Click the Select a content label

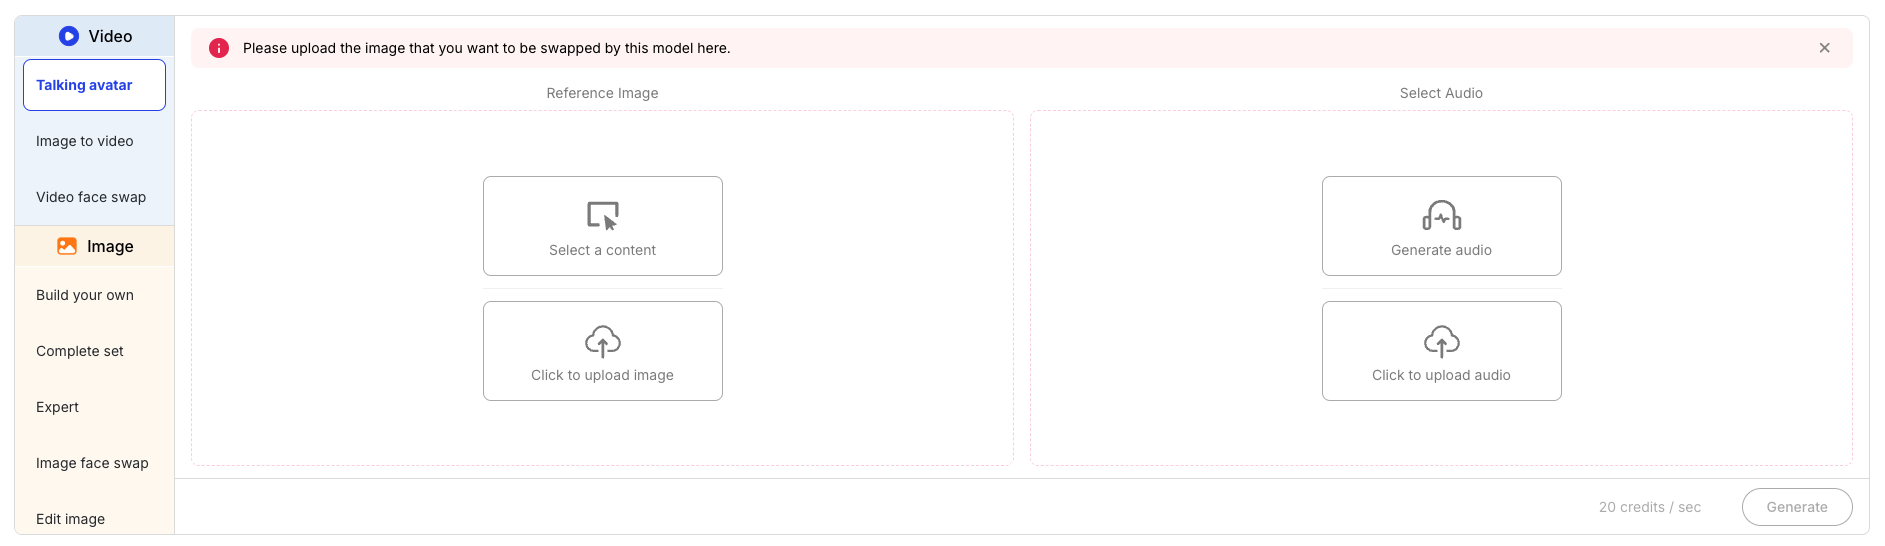[x=602, y=250]
